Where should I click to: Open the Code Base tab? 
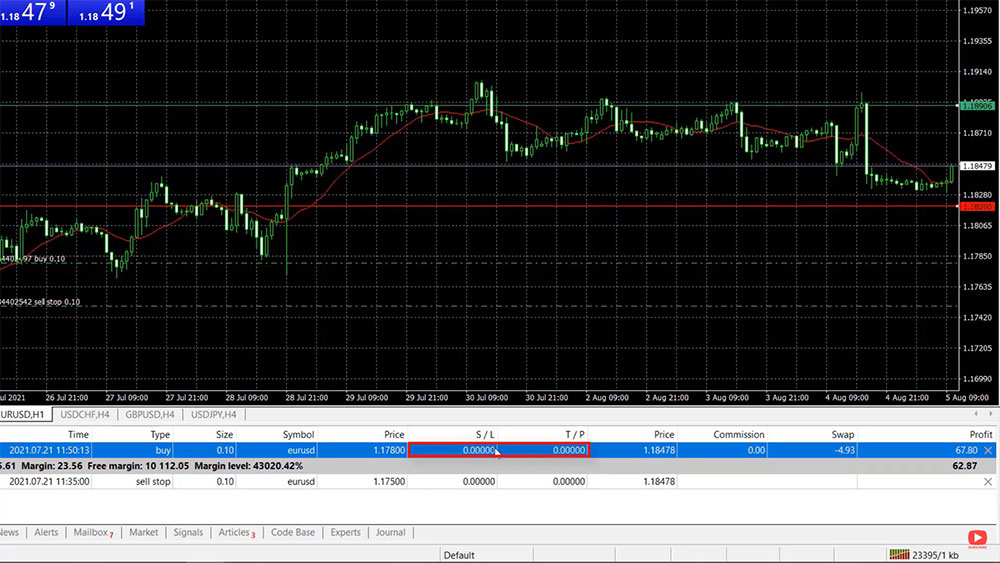(292, 533)
